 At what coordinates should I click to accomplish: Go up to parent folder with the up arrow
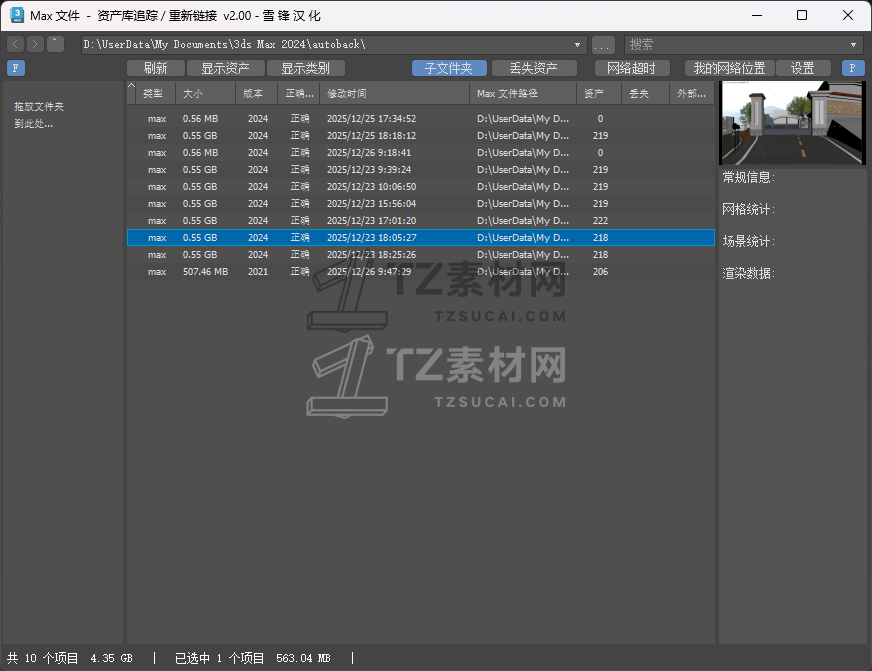55,44
